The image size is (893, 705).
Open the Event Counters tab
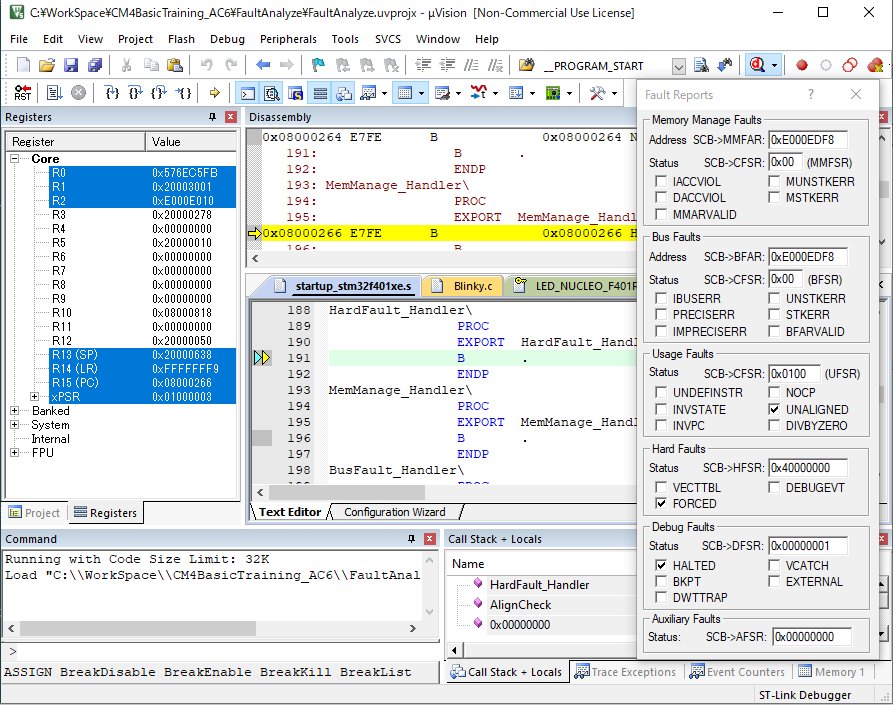pyautogui.click(x=737, y=672)
